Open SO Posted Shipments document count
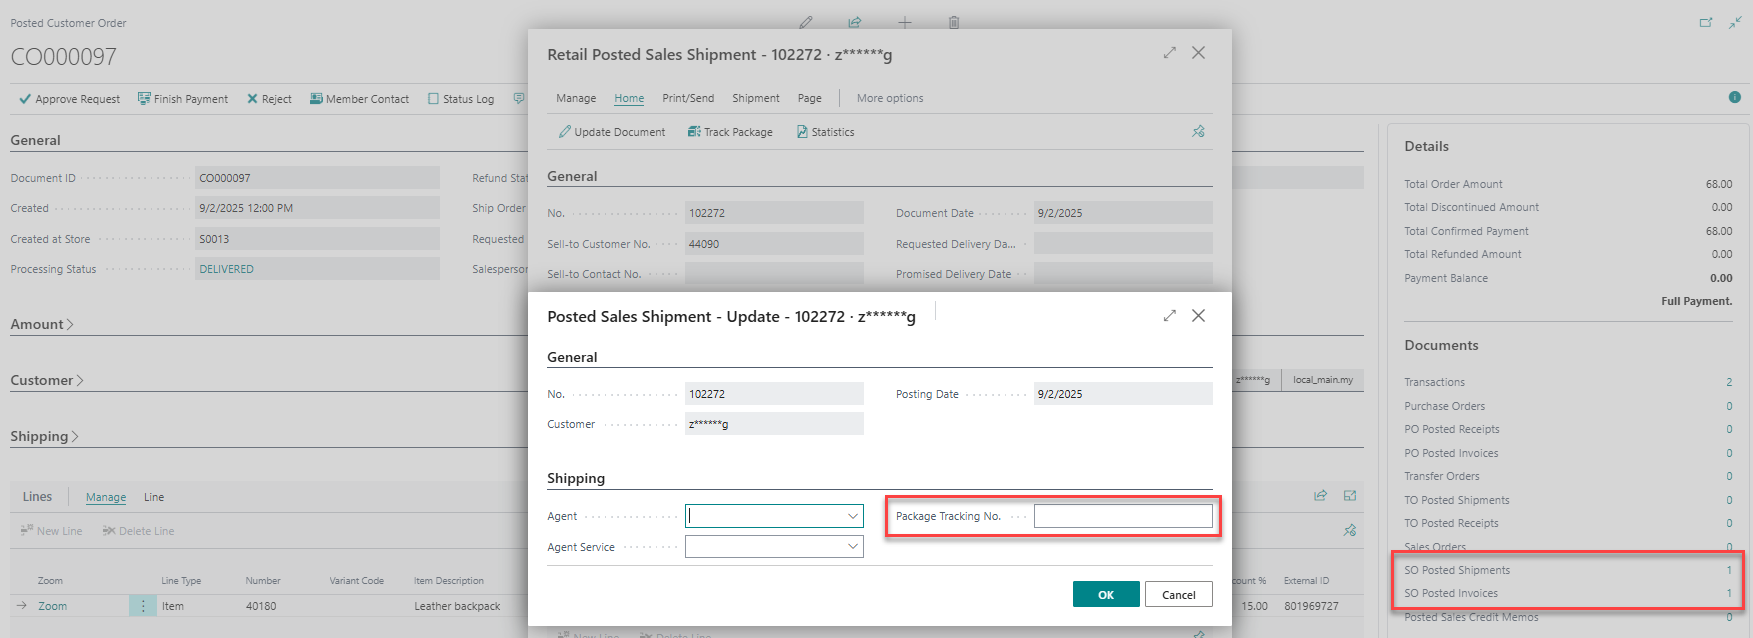The width and height of the screenshot is (1753, 638). (1728, 570)
